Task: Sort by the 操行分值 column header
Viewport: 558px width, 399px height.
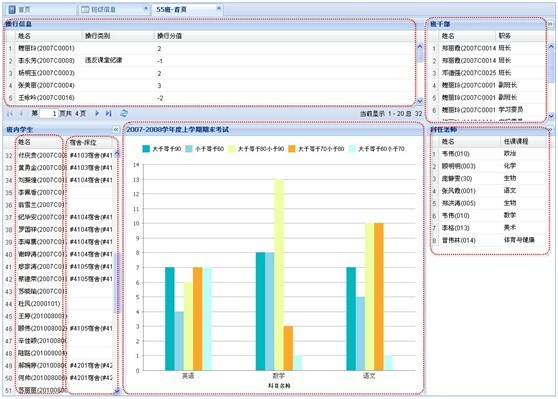Action: coord(284,36)
